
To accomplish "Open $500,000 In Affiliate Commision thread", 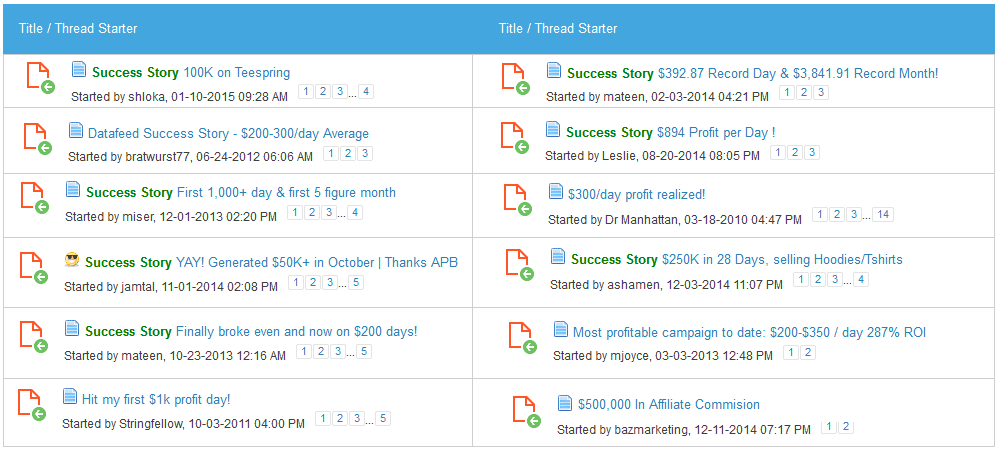I will point(669,405).
